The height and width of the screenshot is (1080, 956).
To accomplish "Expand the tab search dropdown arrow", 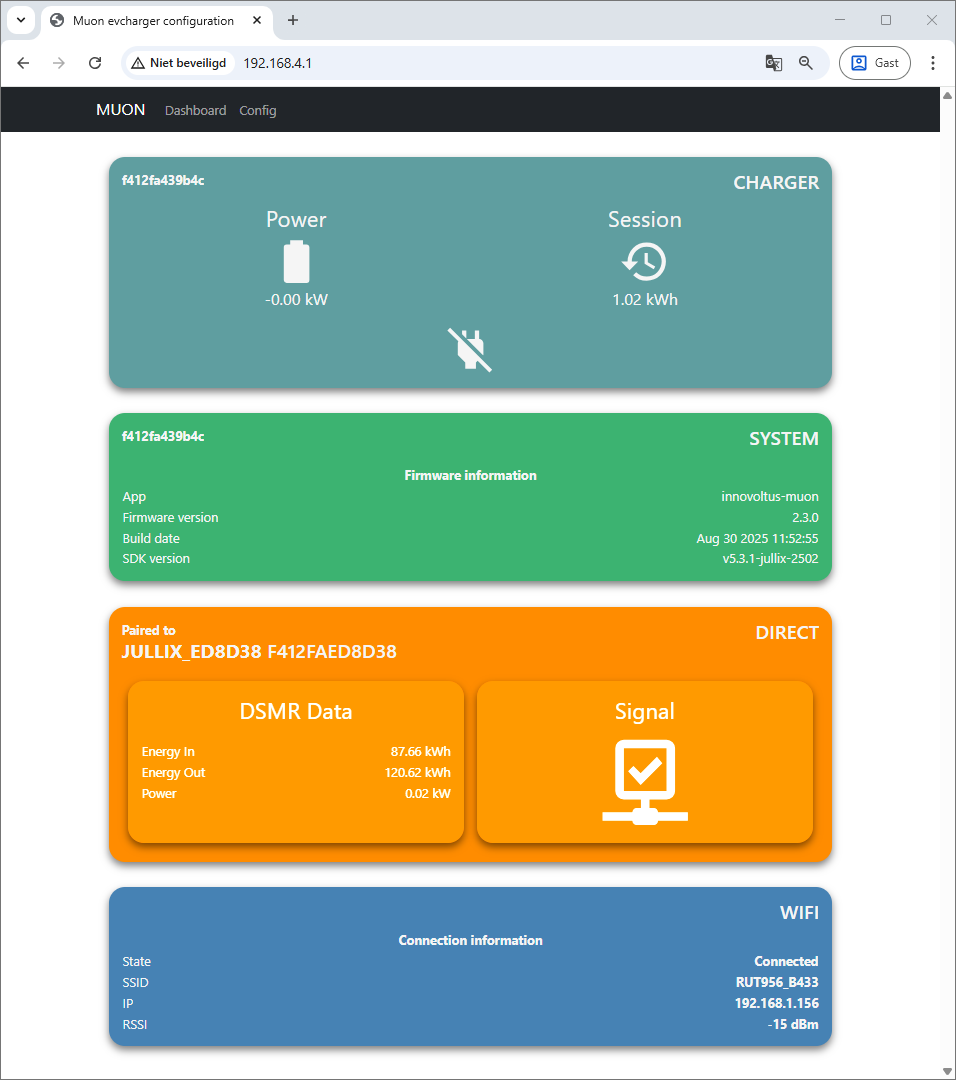I will click(x=20, y=20).
